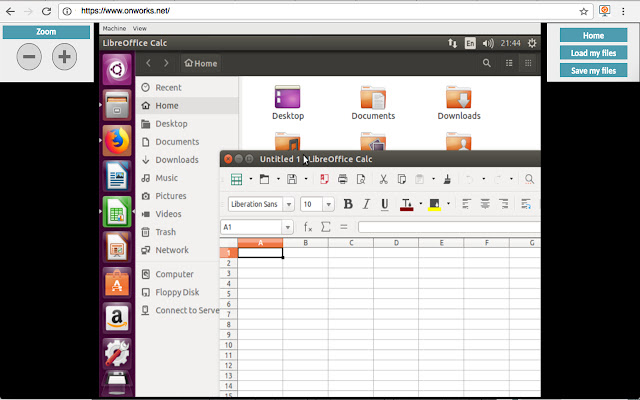This screenshot has width=640, height=400.
Task: Apply the yellow background highlight color
Action: (x=434, y=204)
